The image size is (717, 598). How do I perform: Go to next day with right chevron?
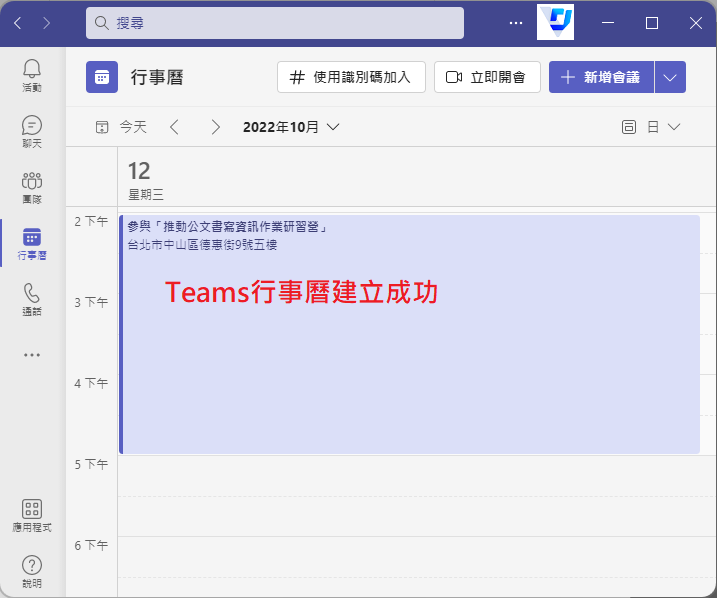click(x=216, y=127)
